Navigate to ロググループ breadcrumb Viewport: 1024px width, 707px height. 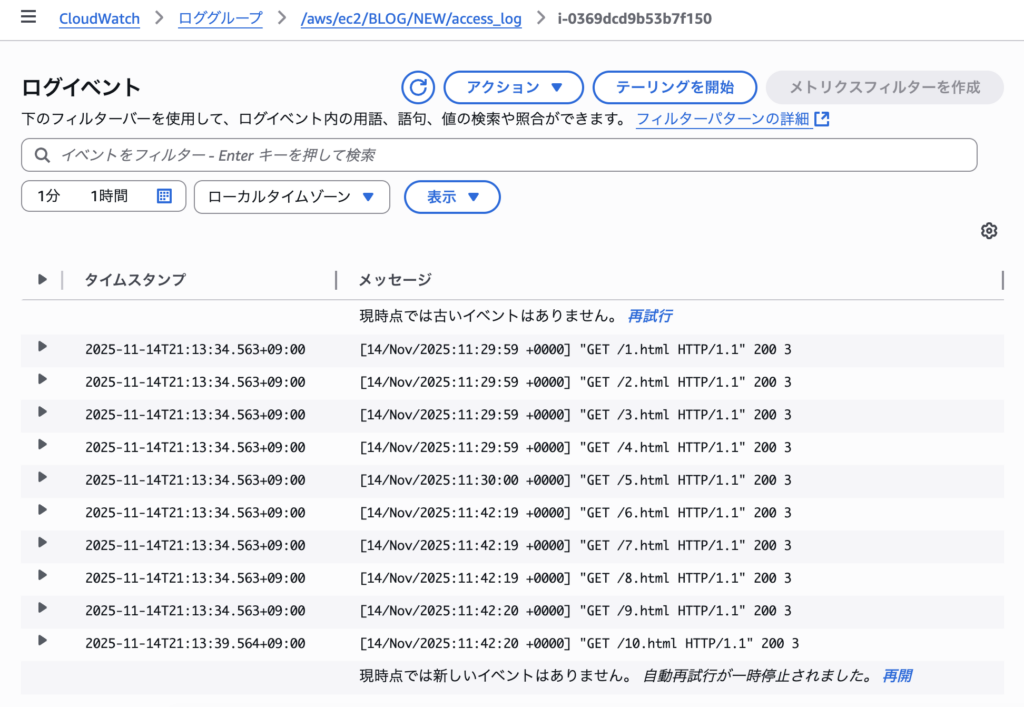[220, 19]
